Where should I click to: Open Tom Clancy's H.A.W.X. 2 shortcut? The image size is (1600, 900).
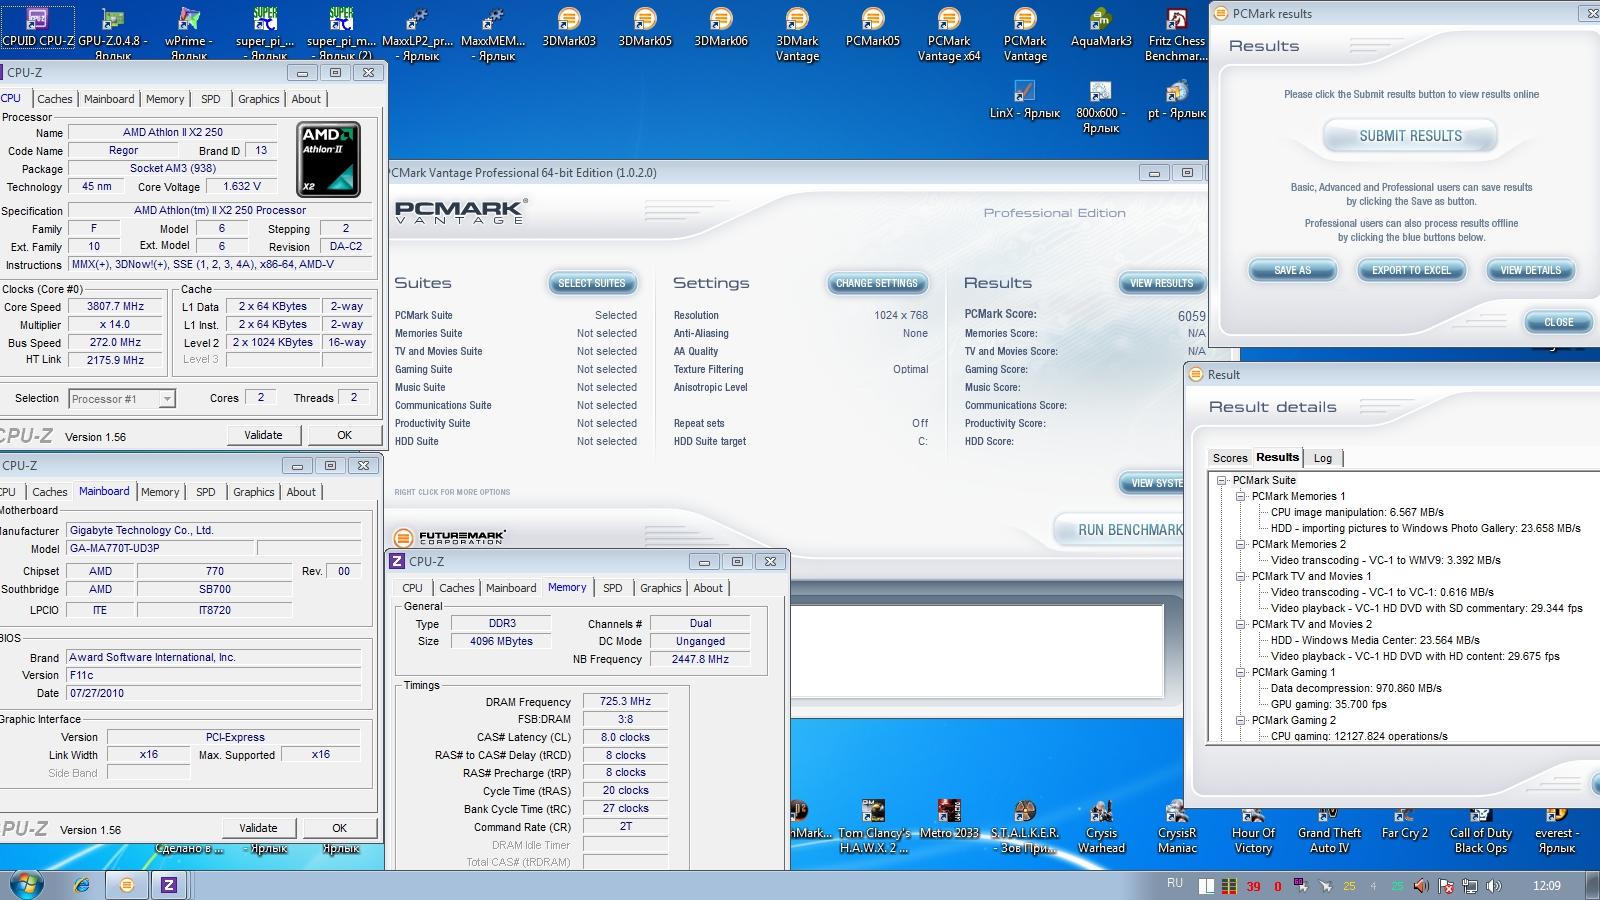pos(873,827)
